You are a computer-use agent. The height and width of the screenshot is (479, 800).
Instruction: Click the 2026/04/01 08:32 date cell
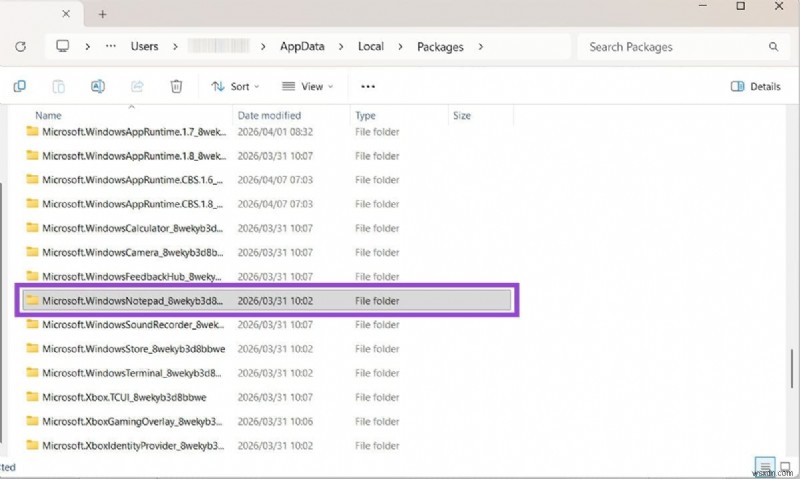tap(276, 132)
